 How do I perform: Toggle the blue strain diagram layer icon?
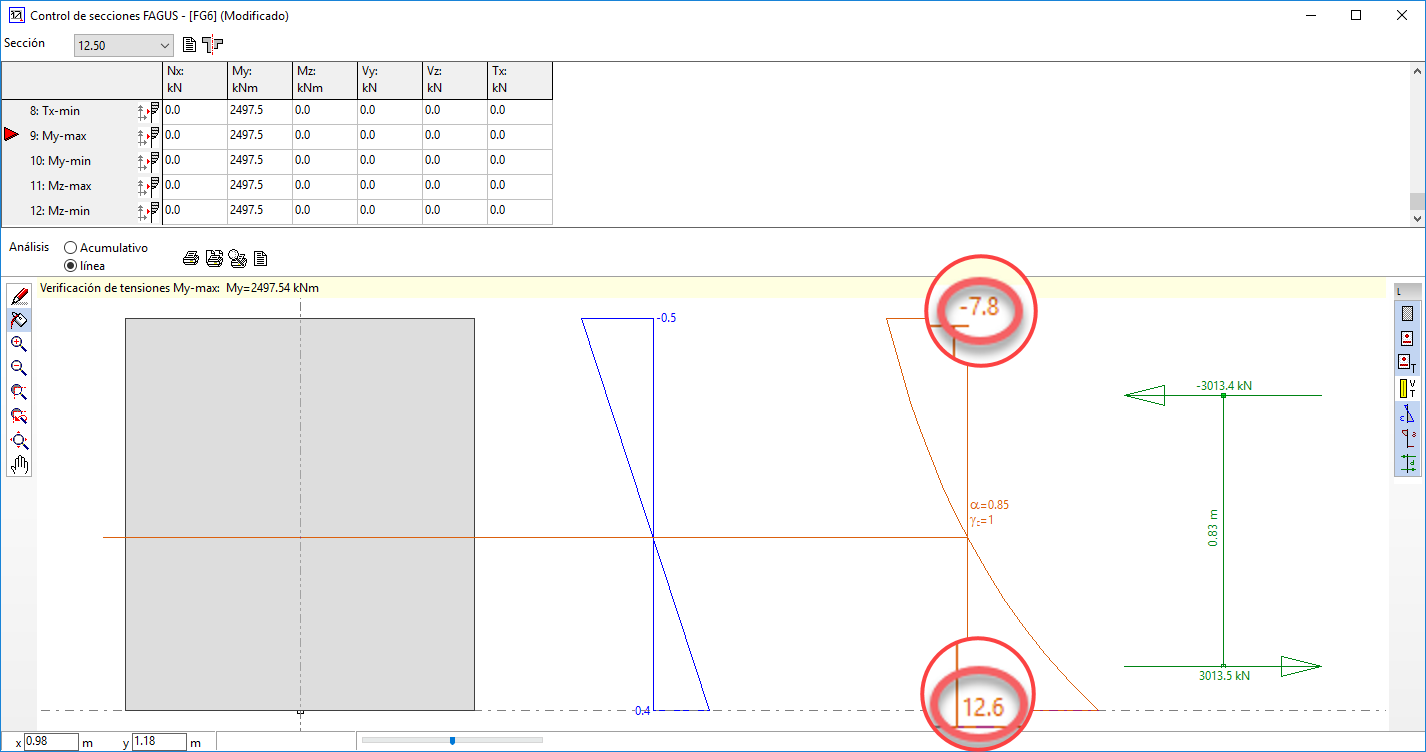pos(1408,412)
